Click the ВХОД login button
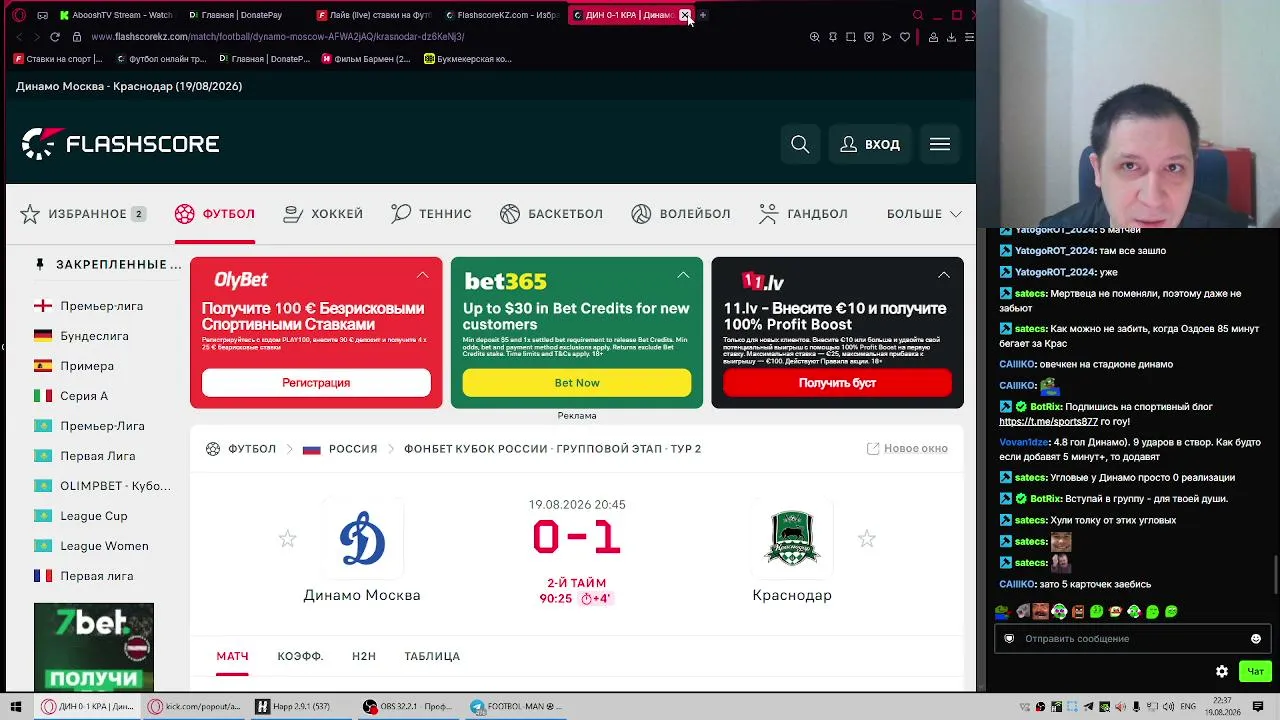 click(870, 144)
